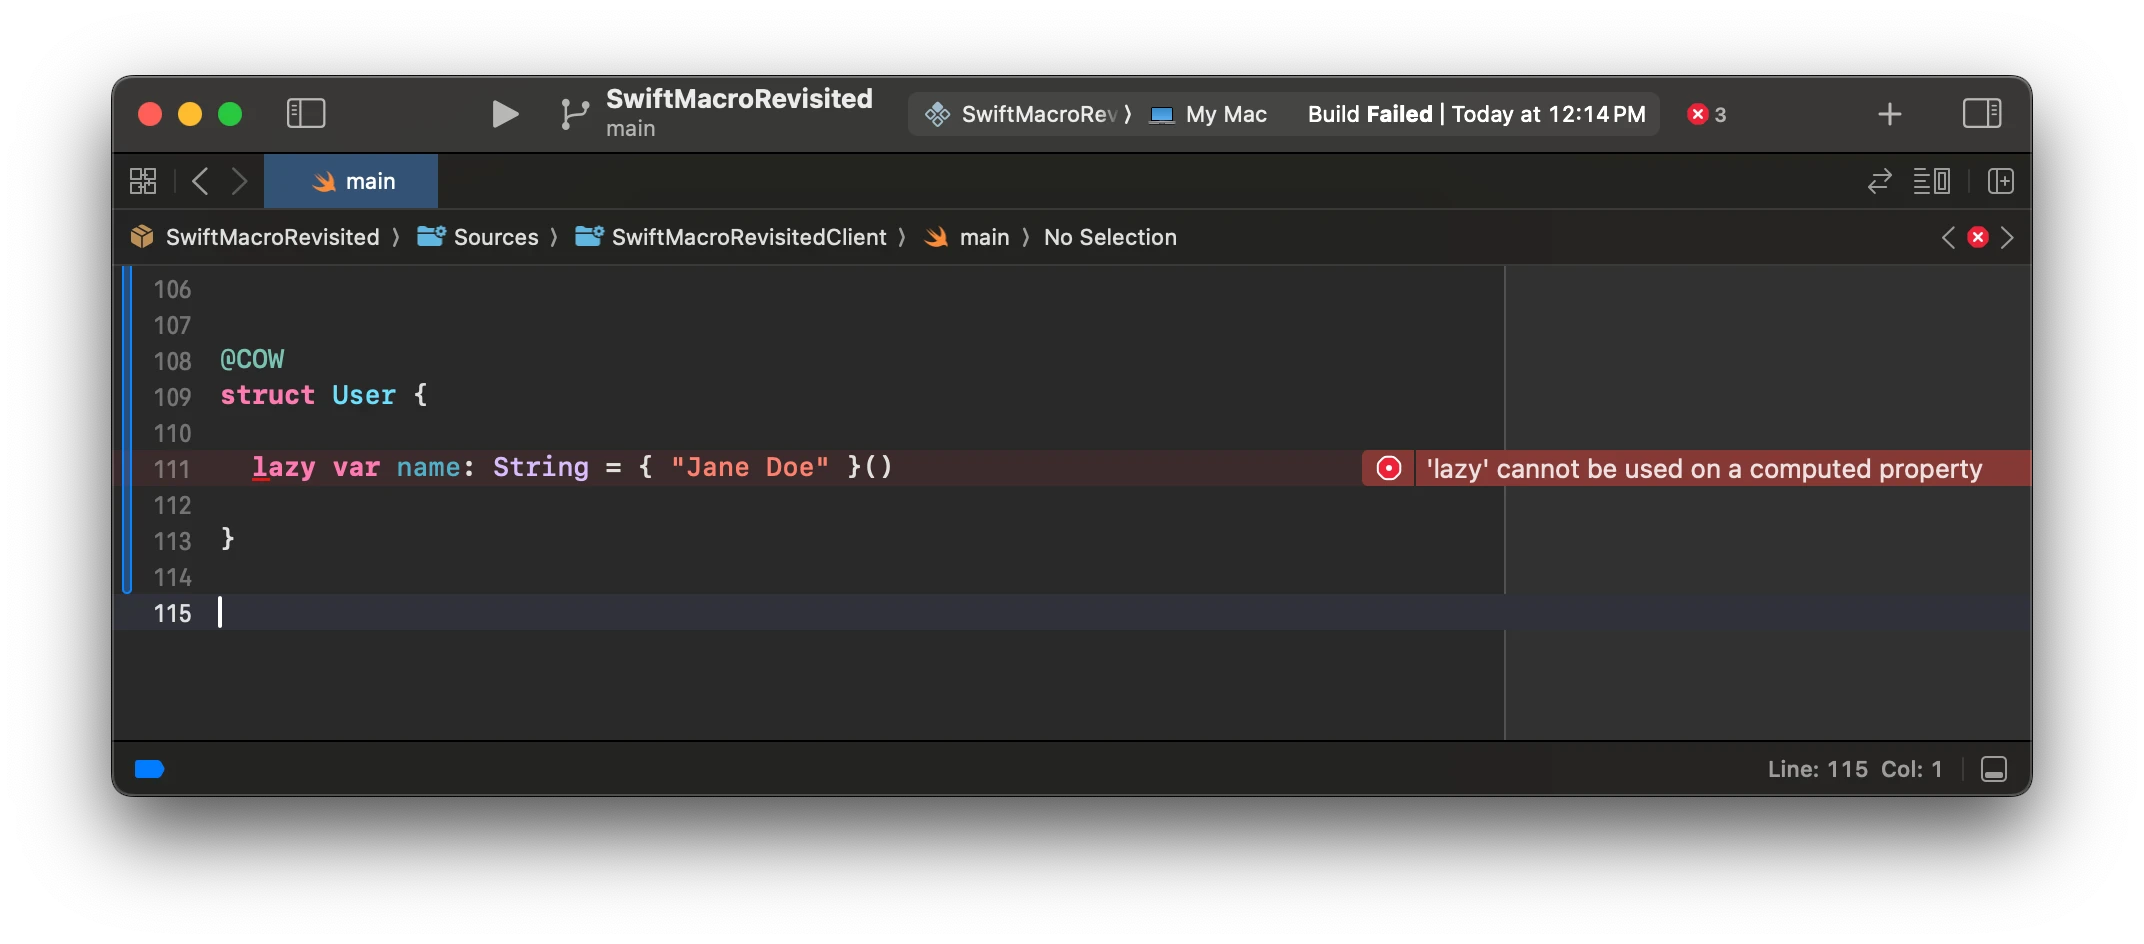
Task: Run the project with the play button
Action: (505, 114)
